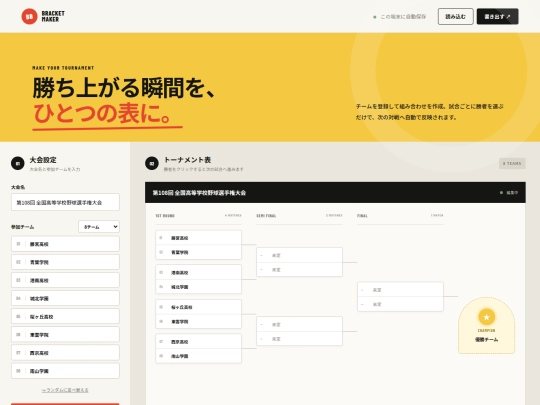Click the 優勝チーム champion label

click(x=486, y=340)
